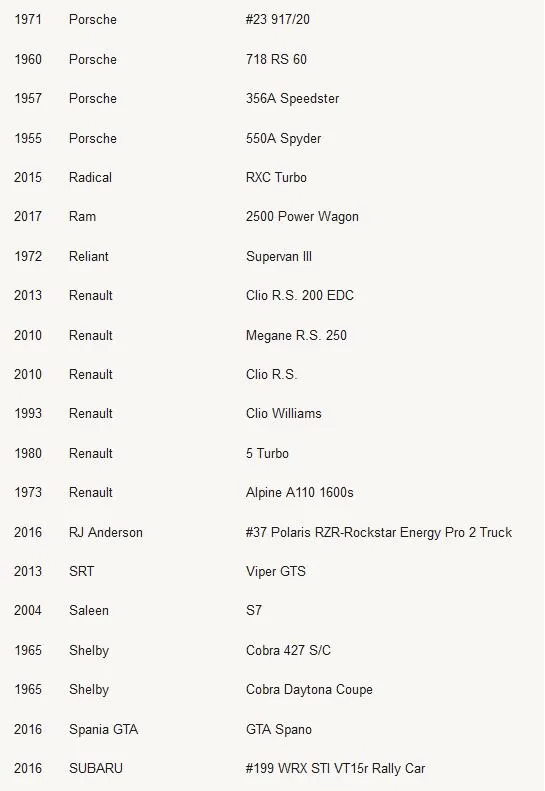
Task: Select the Porsche #23 917/20 model
Action: (x=278, y=20)
